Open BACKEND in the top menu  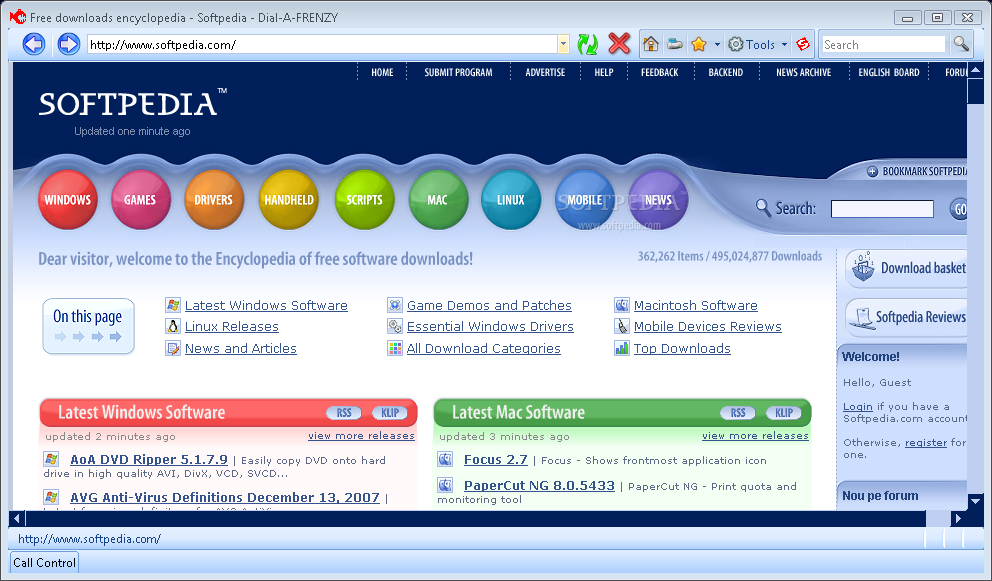pos(726,72)
